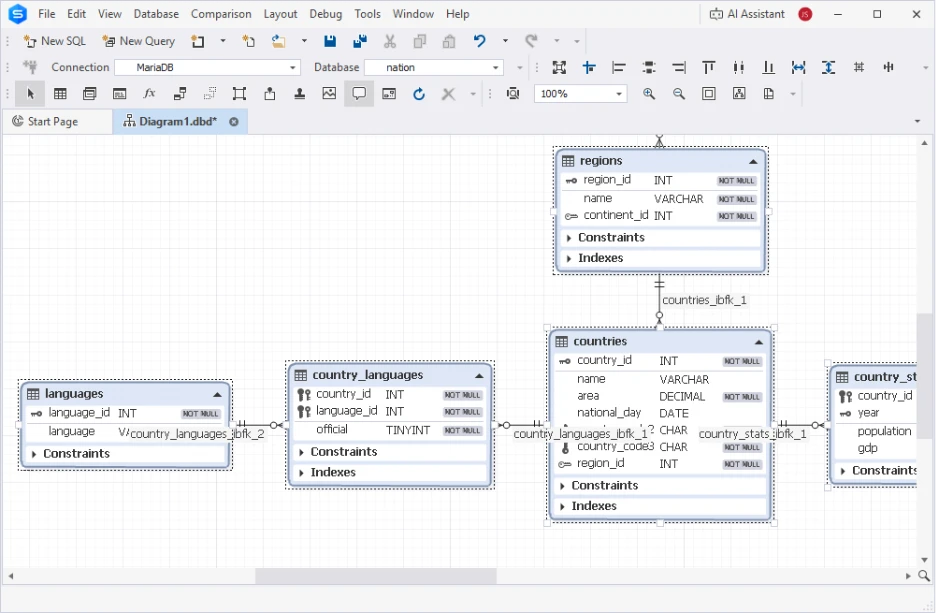Click the New Stamp tool icon
The width and height of the screenshot is (936, 613).
click(300, 94)
